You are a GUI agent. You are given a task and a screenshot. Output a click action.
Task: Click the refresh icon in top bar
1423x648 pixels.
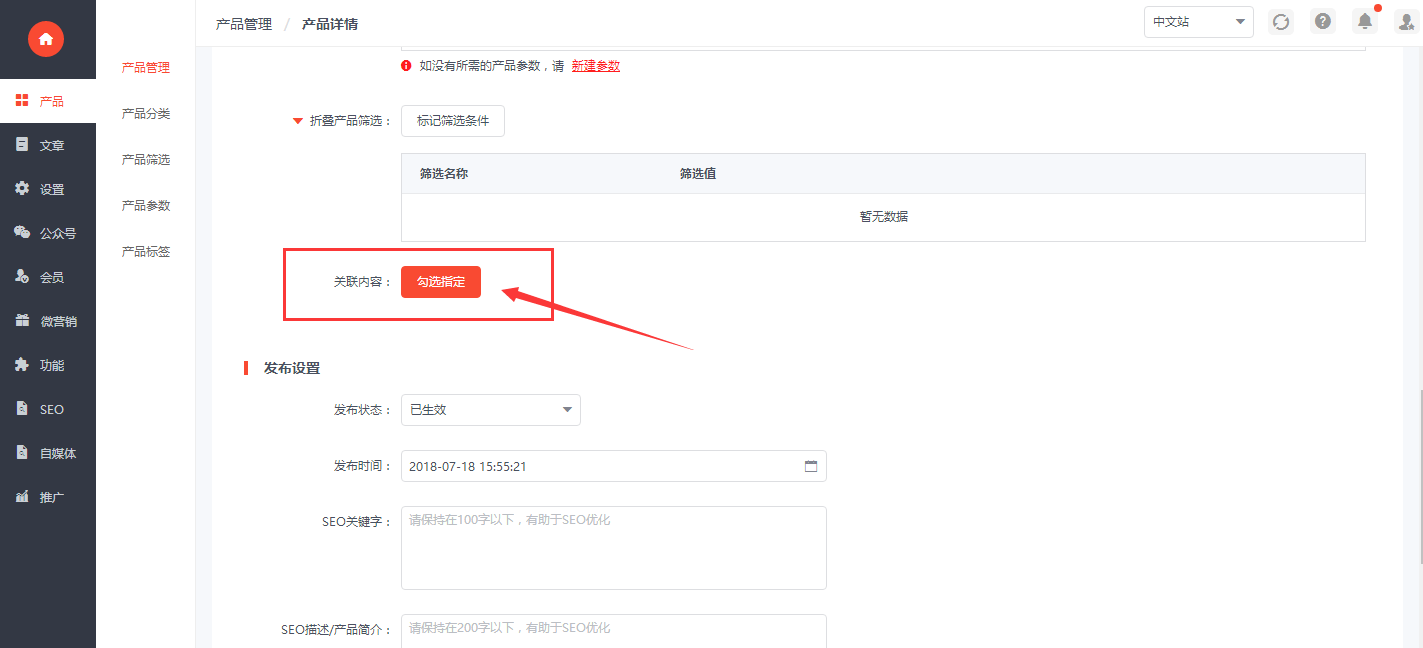point(1280,22)
